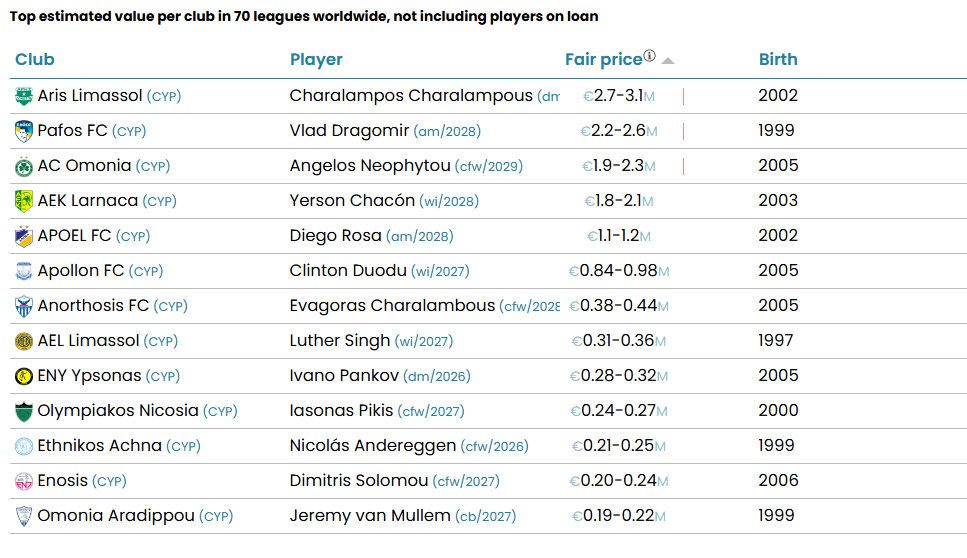967x558 pixels.
Task: Open the Apollon FC club link
Action: click(x=81, y=271)
